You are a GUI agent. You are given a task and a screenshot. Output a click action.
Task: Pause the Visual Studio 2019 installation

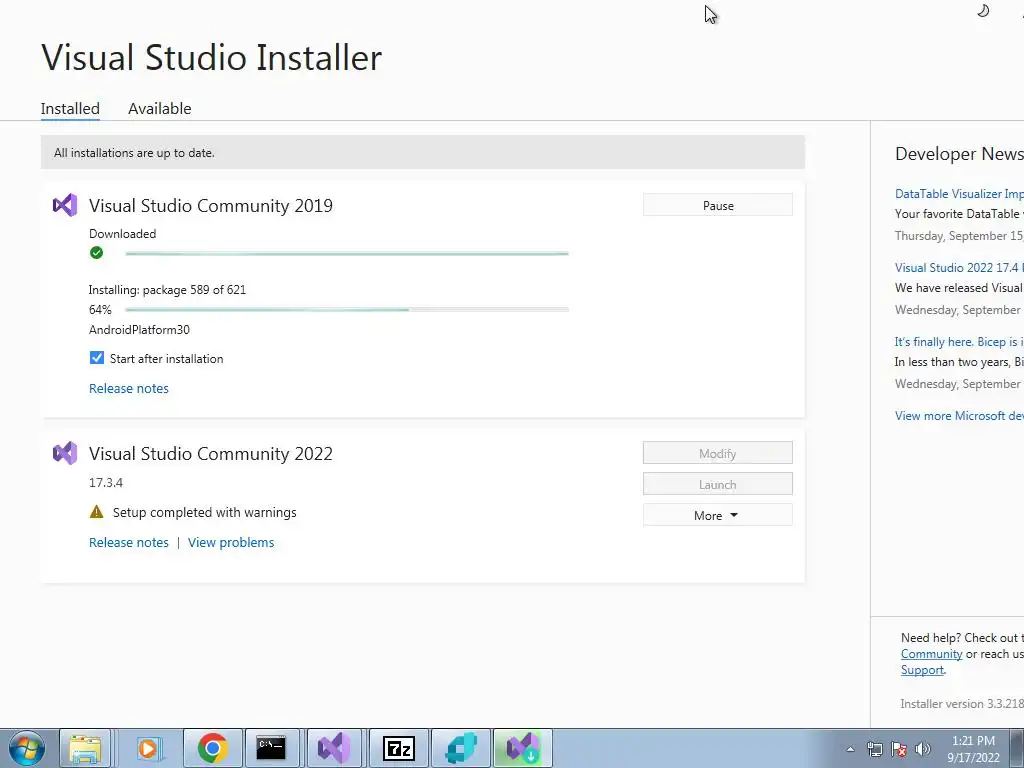[718, 205]
